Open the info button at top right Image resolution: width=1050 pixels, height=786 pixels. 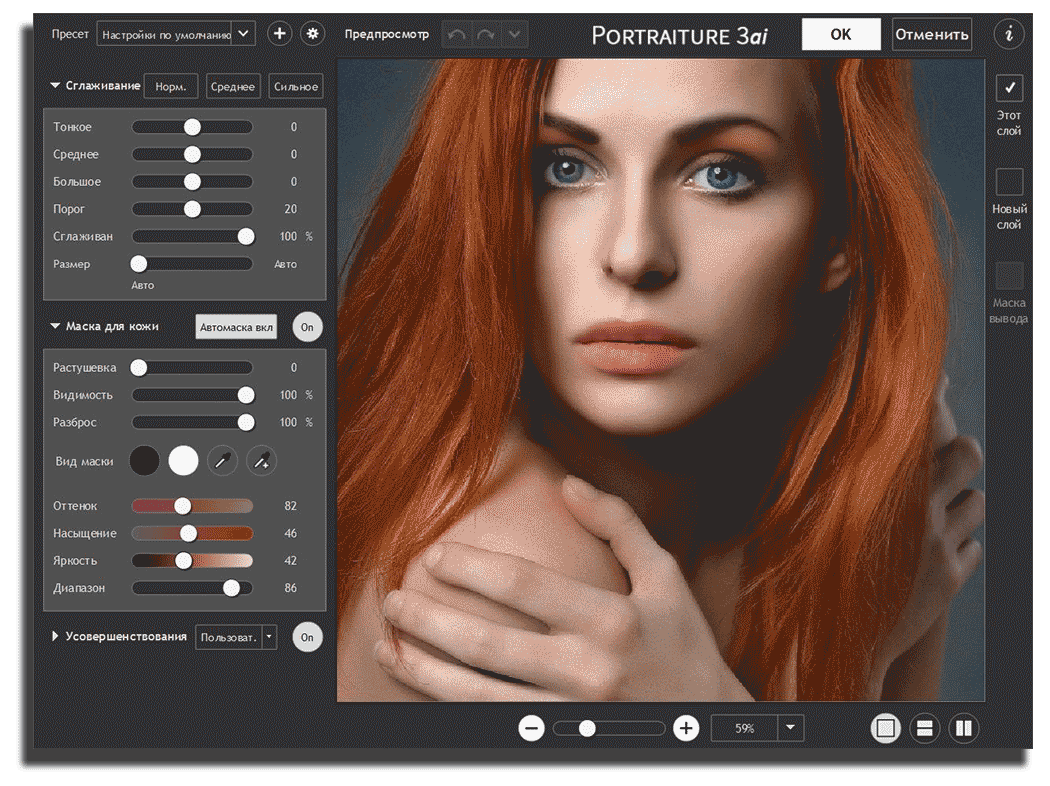[1008, 34]
